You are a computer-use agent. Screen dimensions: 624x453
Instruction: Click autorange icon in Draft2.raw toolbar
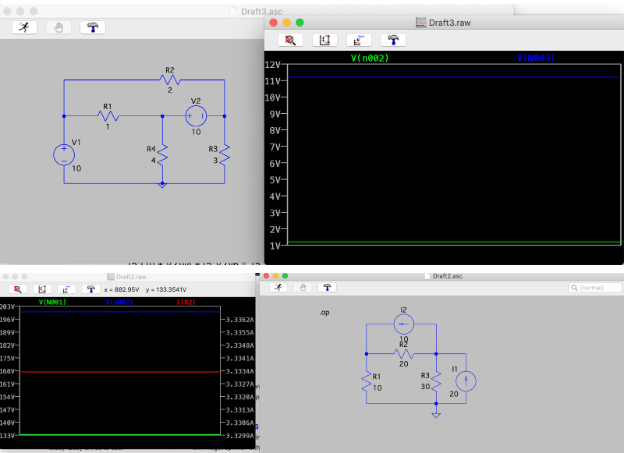coord(42,289)
